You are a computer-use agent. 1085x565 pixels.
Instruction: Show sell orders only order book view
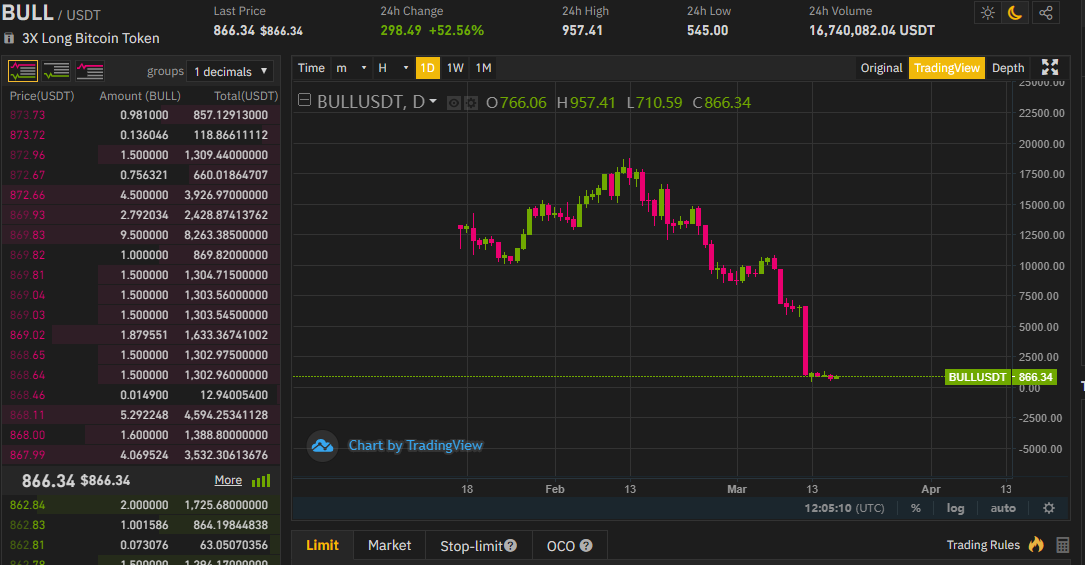[90, 71]
